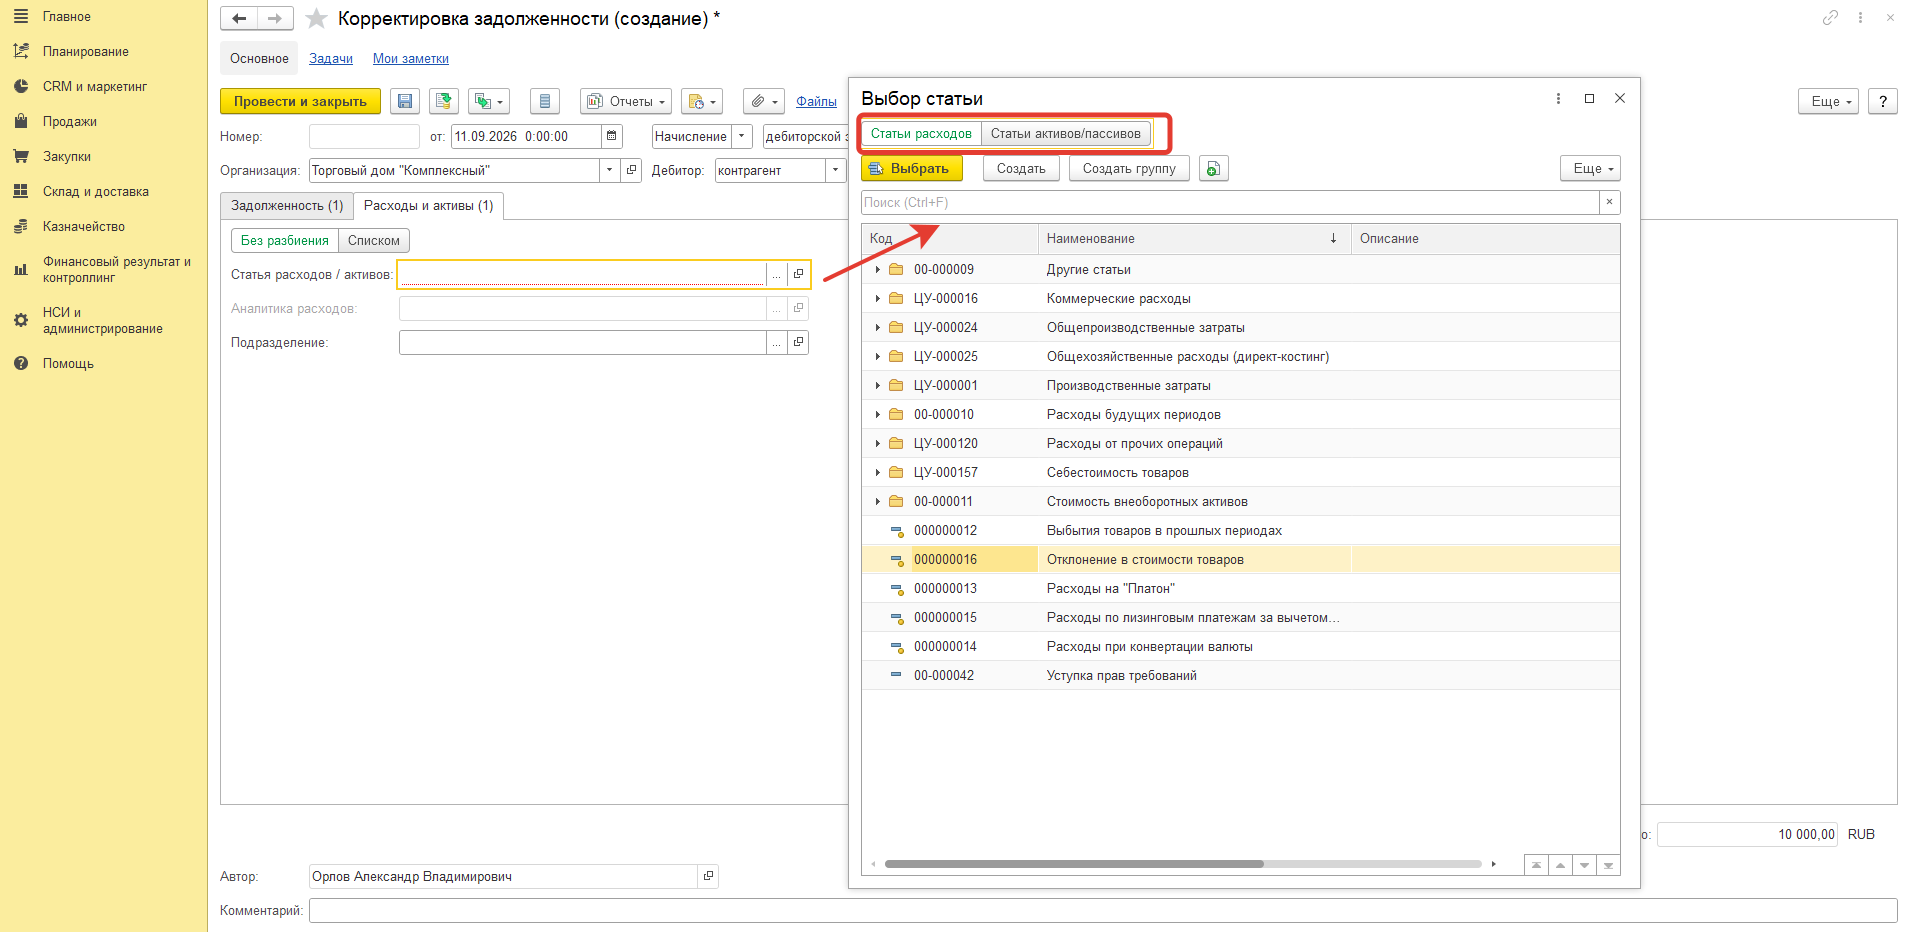Open the Начисление dropdown arrow
Viewport: 1910px width, 932px height.
[741, 136]
